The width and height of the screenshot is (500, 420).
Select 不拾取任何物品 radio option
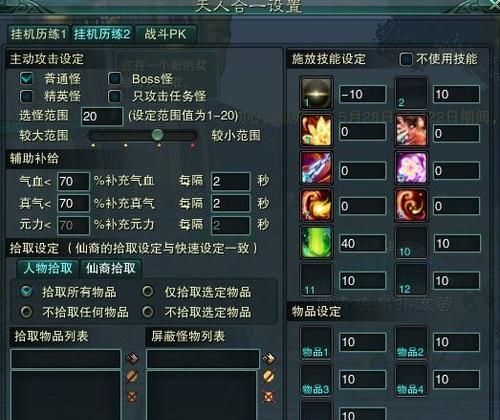(x=26, y=312)
